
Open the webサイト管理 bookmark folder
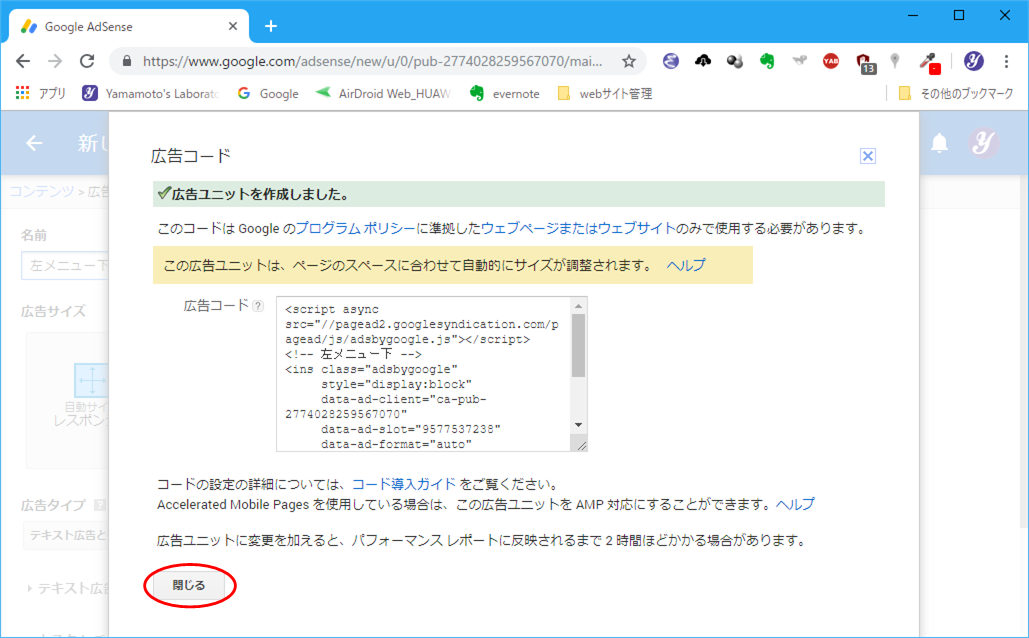[604, 93]
